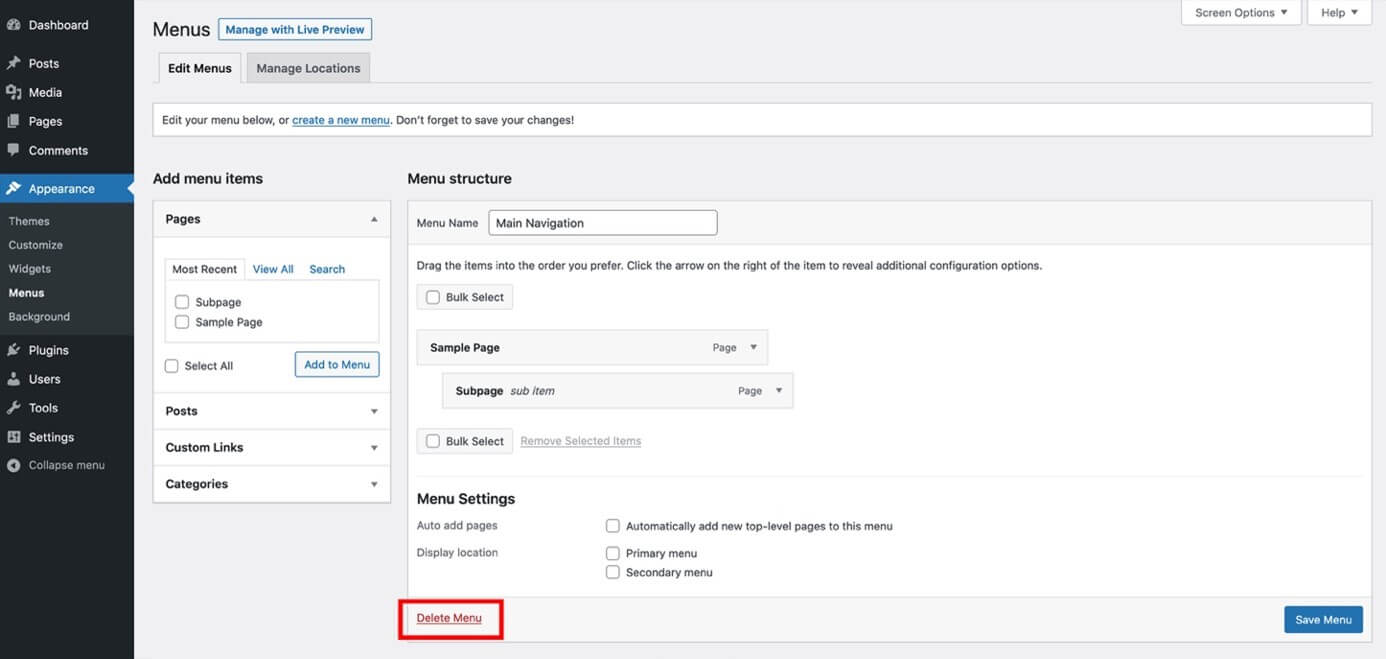The height and width of the screenshot is (659, 1386).
Task: Click the Auto add pages label
Action: (x=457, y=526)
